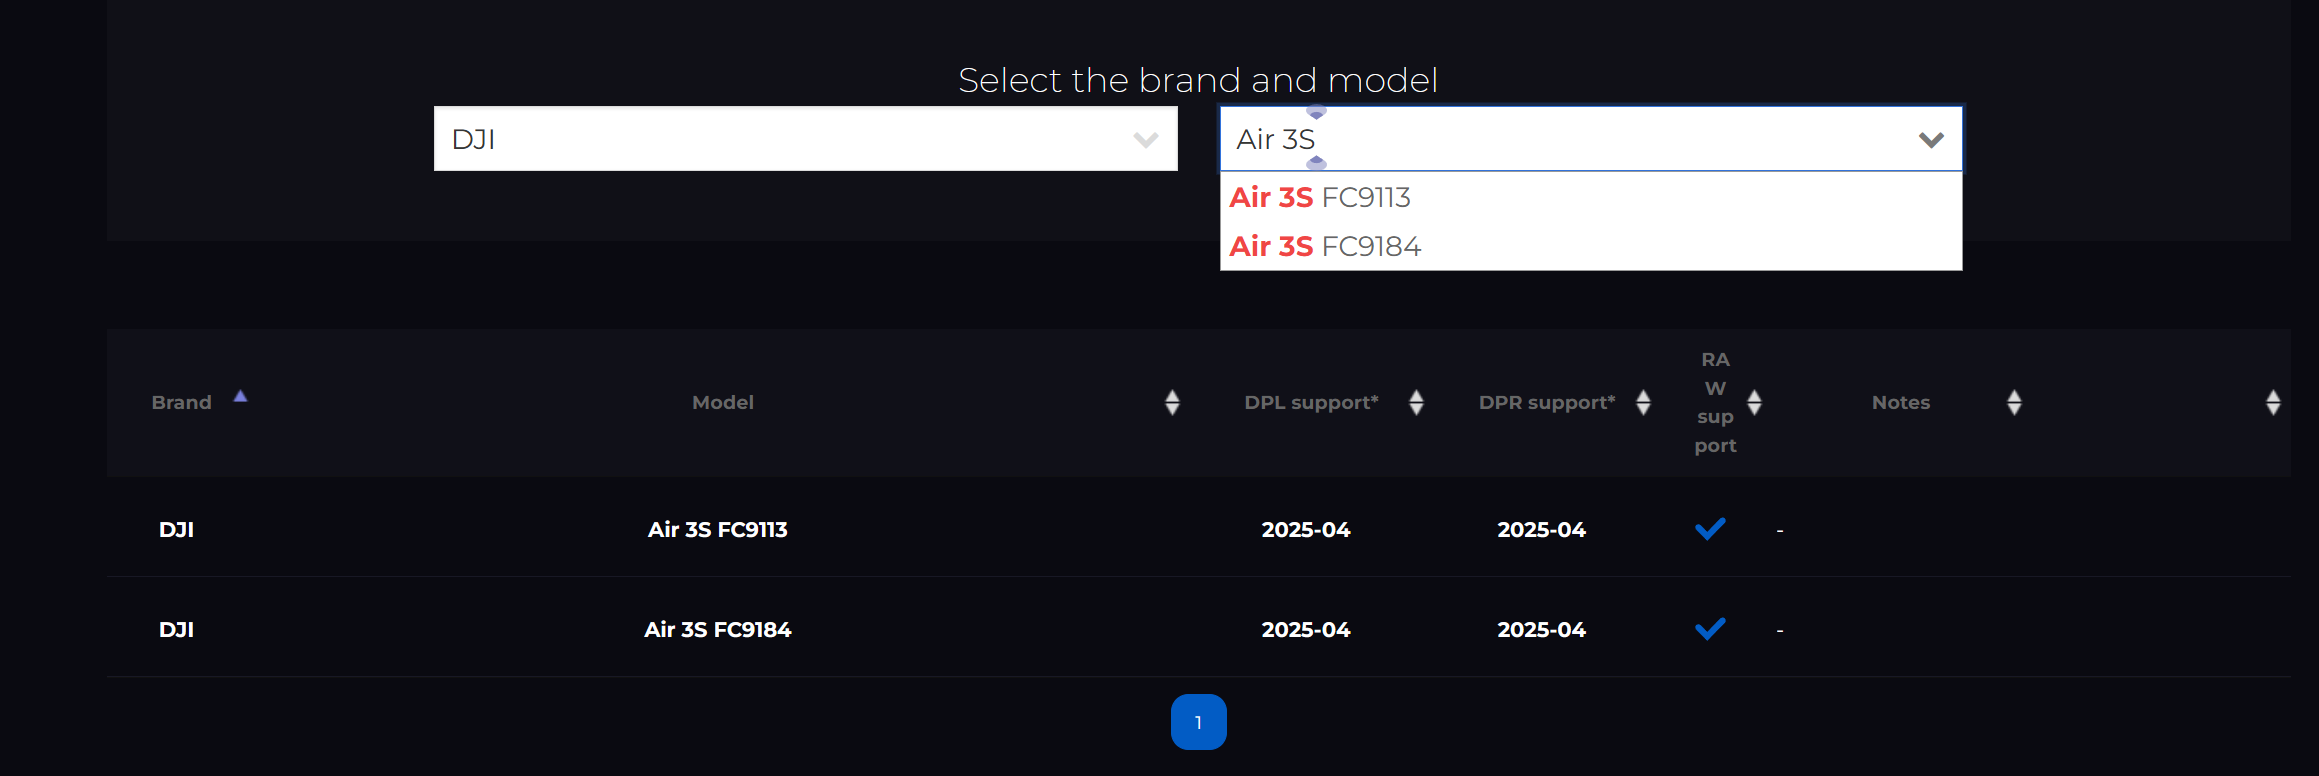Click the Brand ascending sort arrow
Screen dimensions: 2319x776
[x=240, y=396]
